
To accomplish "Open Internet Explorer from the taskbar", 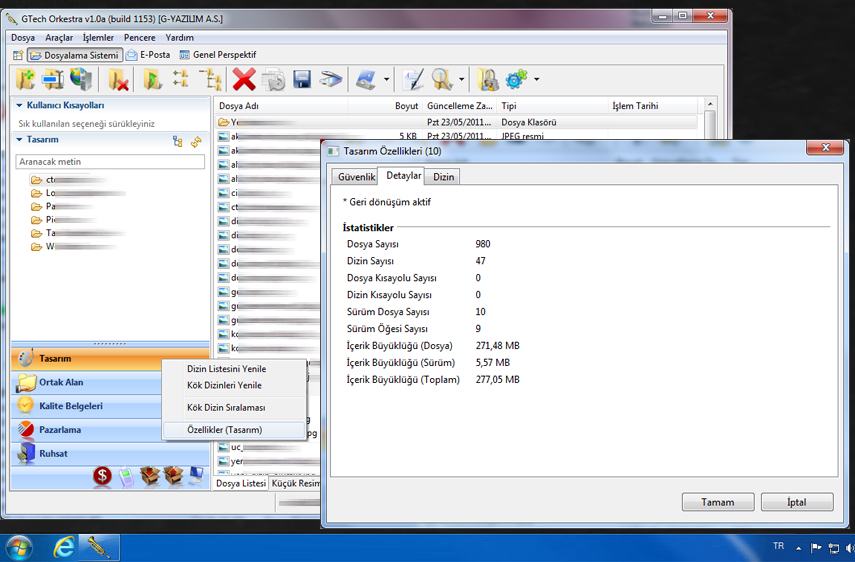I will (65, 547).
